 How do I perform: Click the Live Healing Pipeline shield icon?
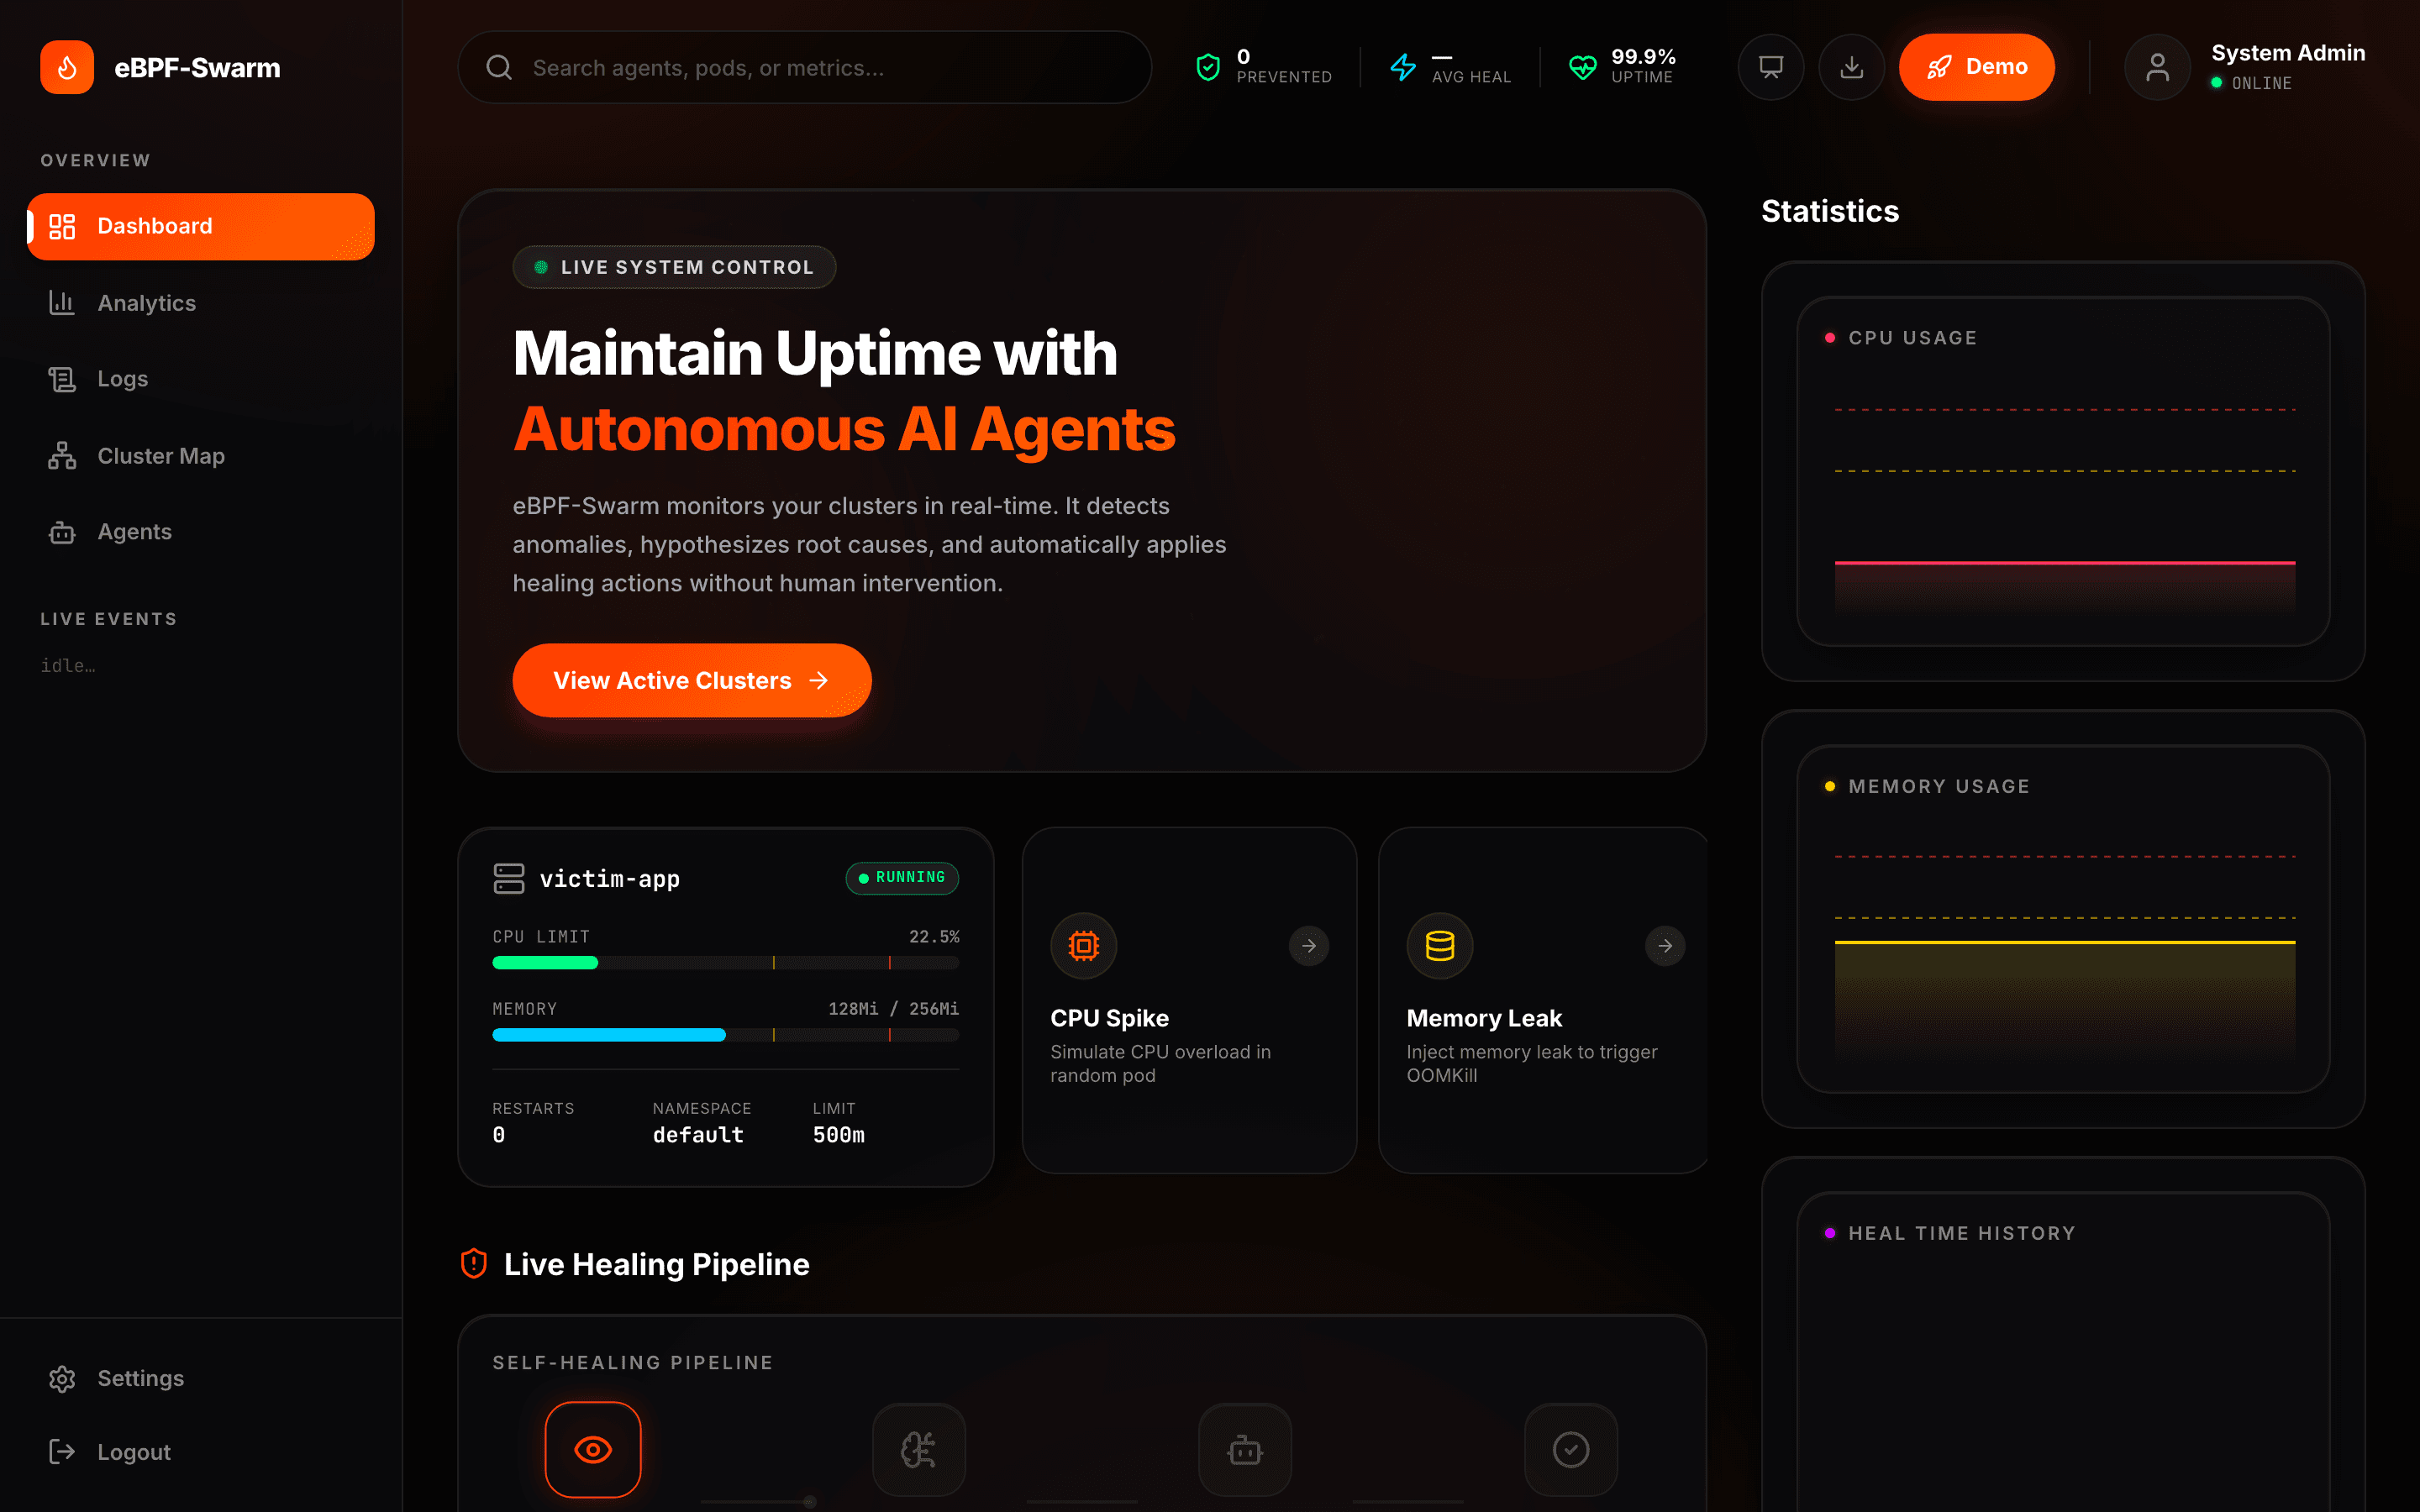coord(474,1264)
